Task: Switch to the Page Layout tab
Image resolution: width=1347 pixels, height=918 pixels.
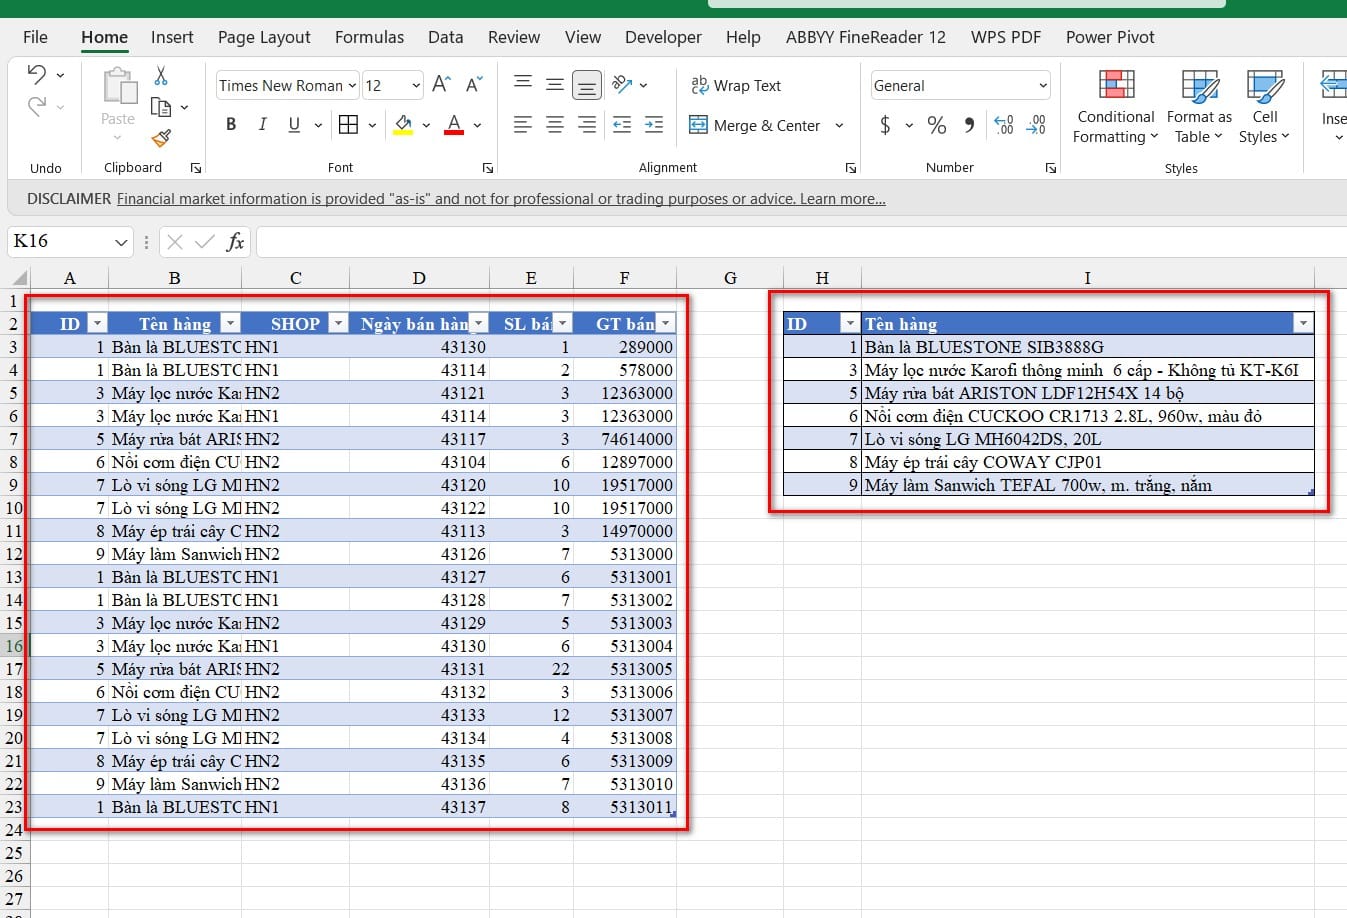Action: [264, 37]
